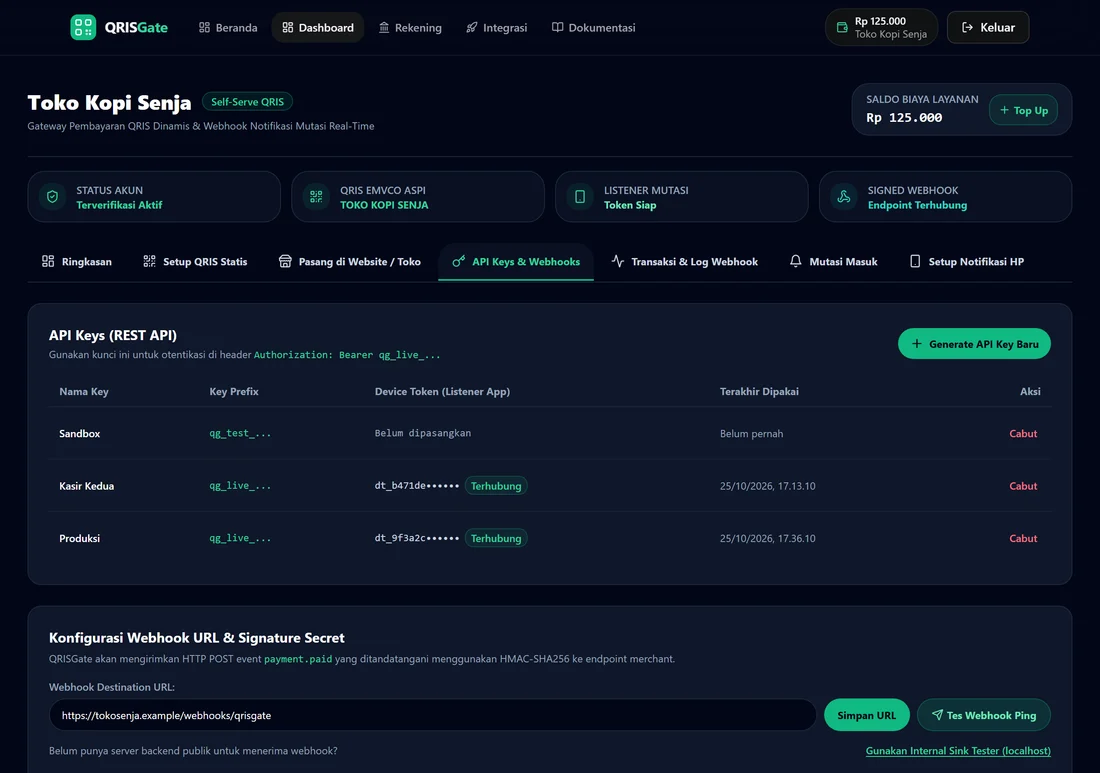Click the QR icon on QRIS EMVCo ASPI card

click(316, 197)
